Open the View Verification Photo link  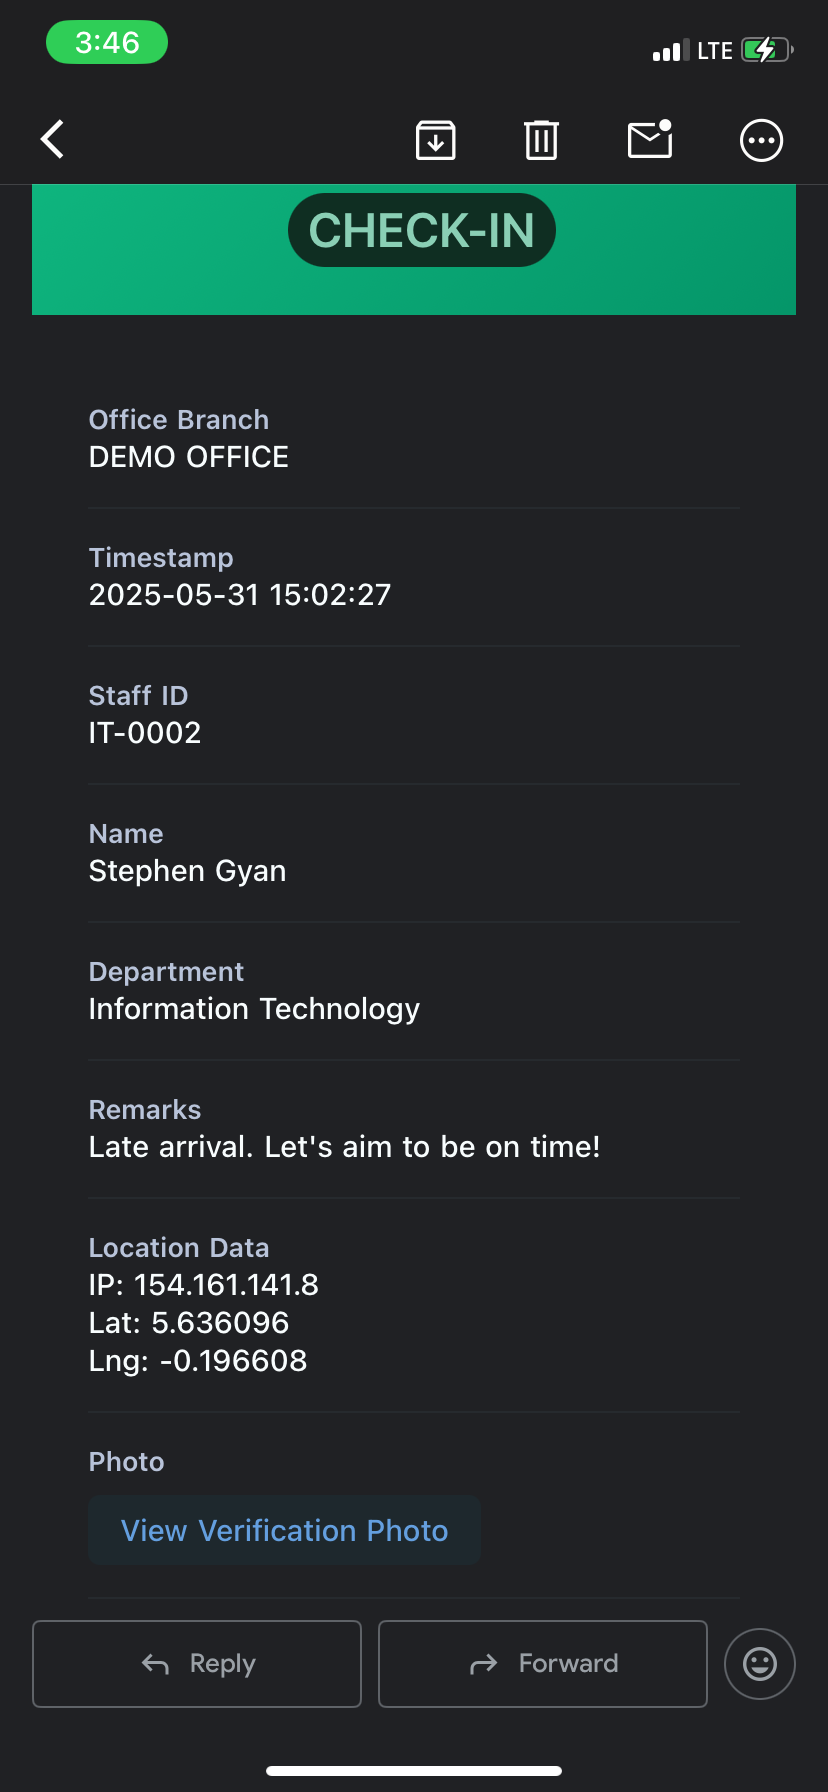(285, 1530)
